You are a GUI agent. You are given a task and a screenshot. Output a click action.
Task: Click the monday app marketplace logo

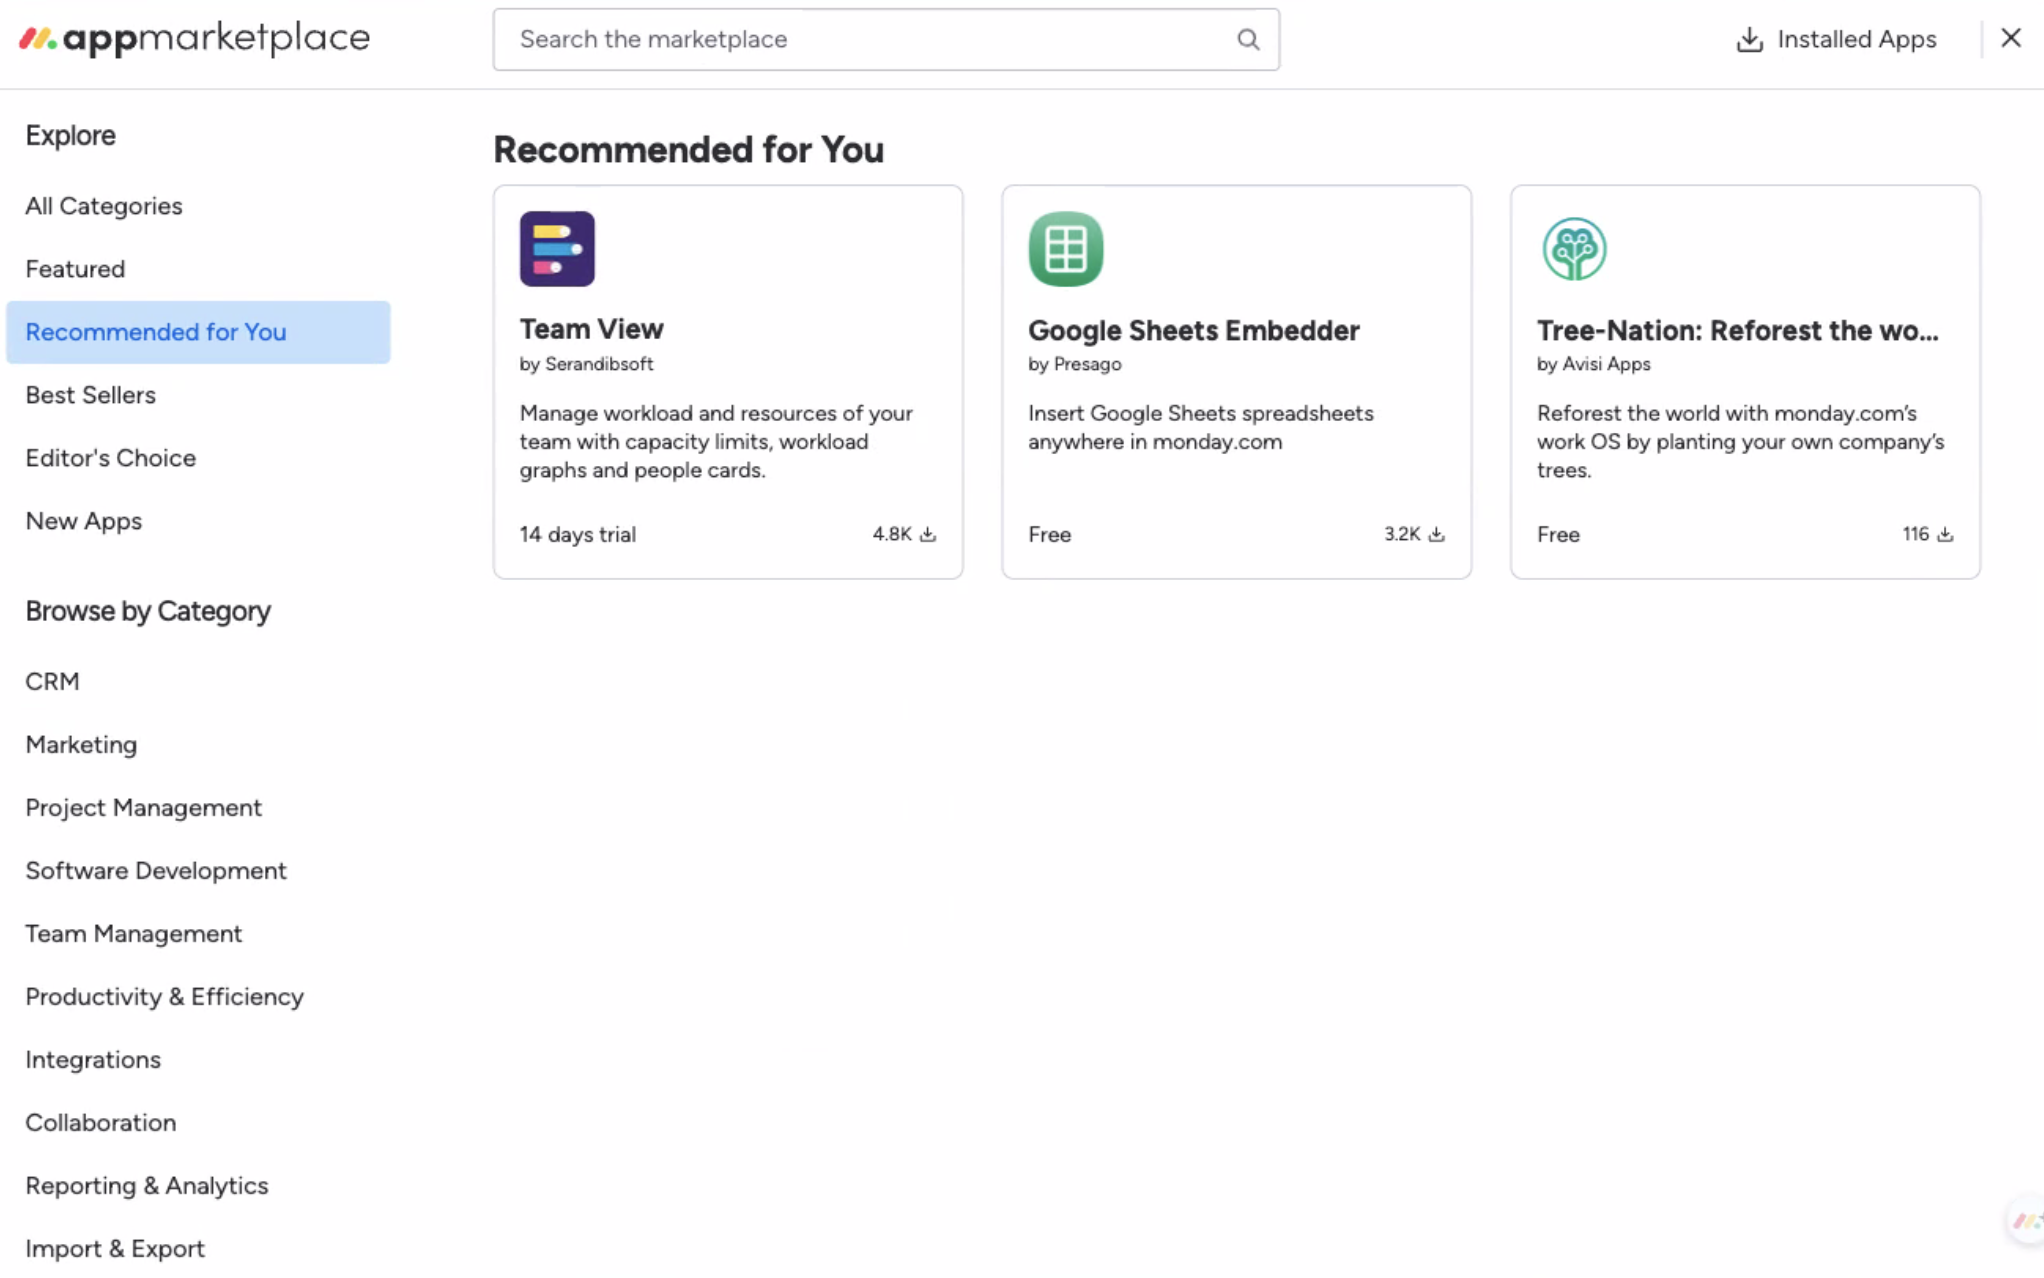[x=194, y=39]
